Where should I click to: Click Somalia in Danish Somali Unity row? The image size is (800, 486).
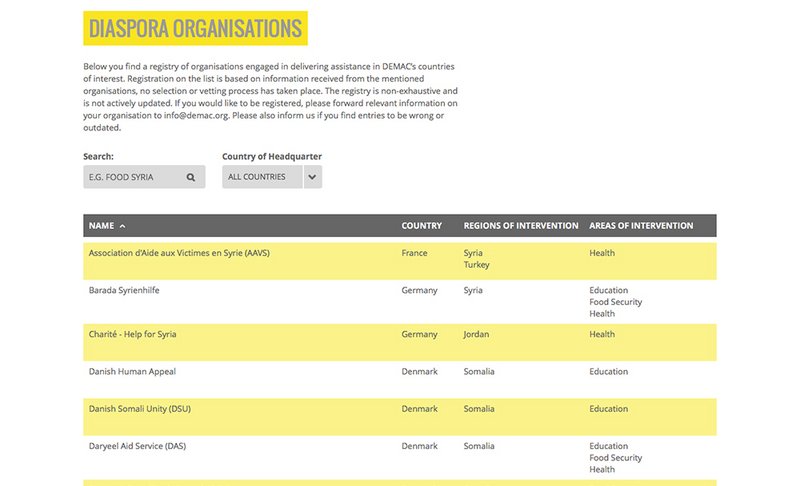(479, 408)
